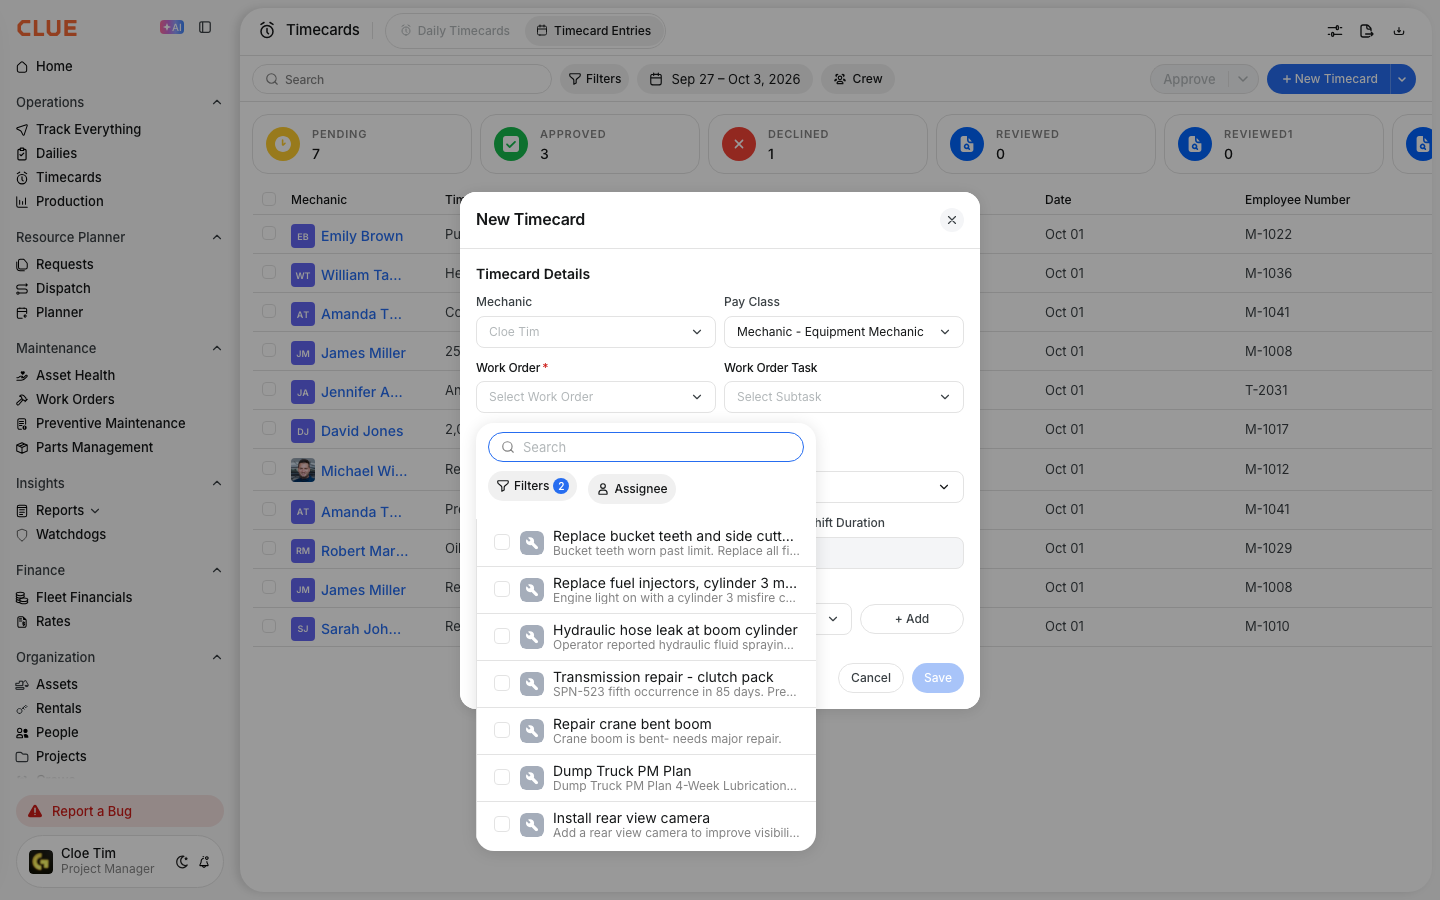Click the Reviewed status document icon
Screen dimensions: 1440x900
pyautogui.click(x=967, y=144)
